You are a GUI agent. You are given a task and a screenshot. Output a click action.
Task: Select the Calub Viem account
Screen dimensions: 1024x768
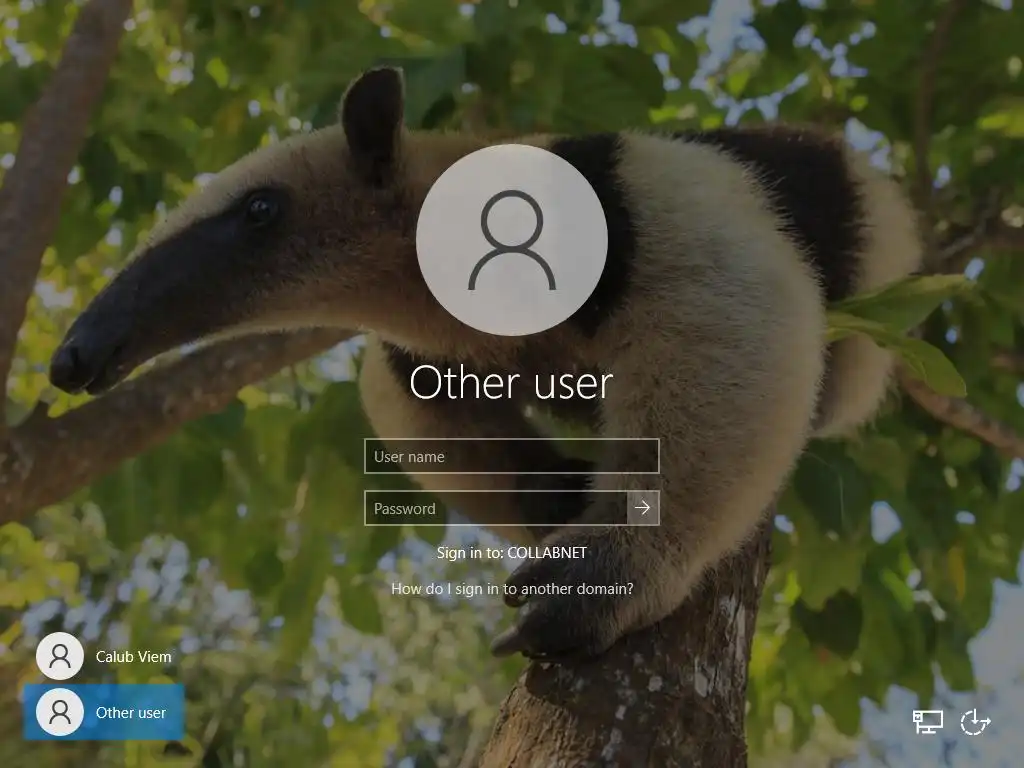coord(104,656)
